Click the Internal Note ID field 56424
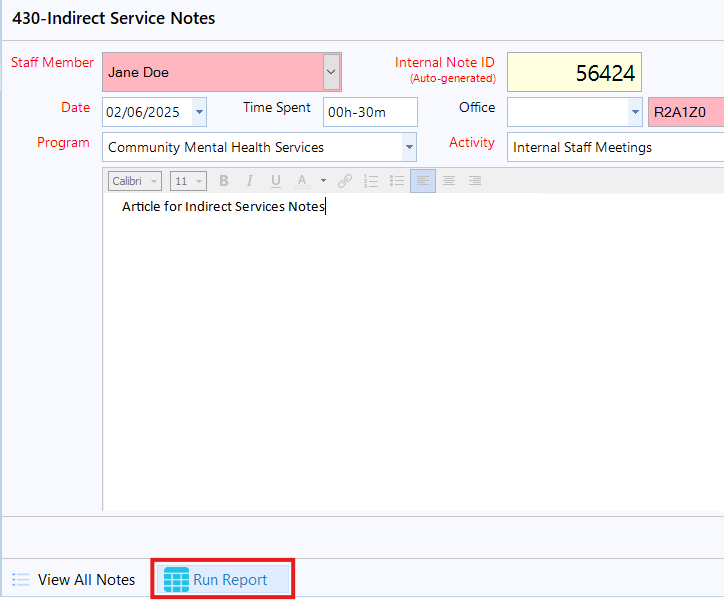Screen dimensions: 724x600 click(574, 72)
